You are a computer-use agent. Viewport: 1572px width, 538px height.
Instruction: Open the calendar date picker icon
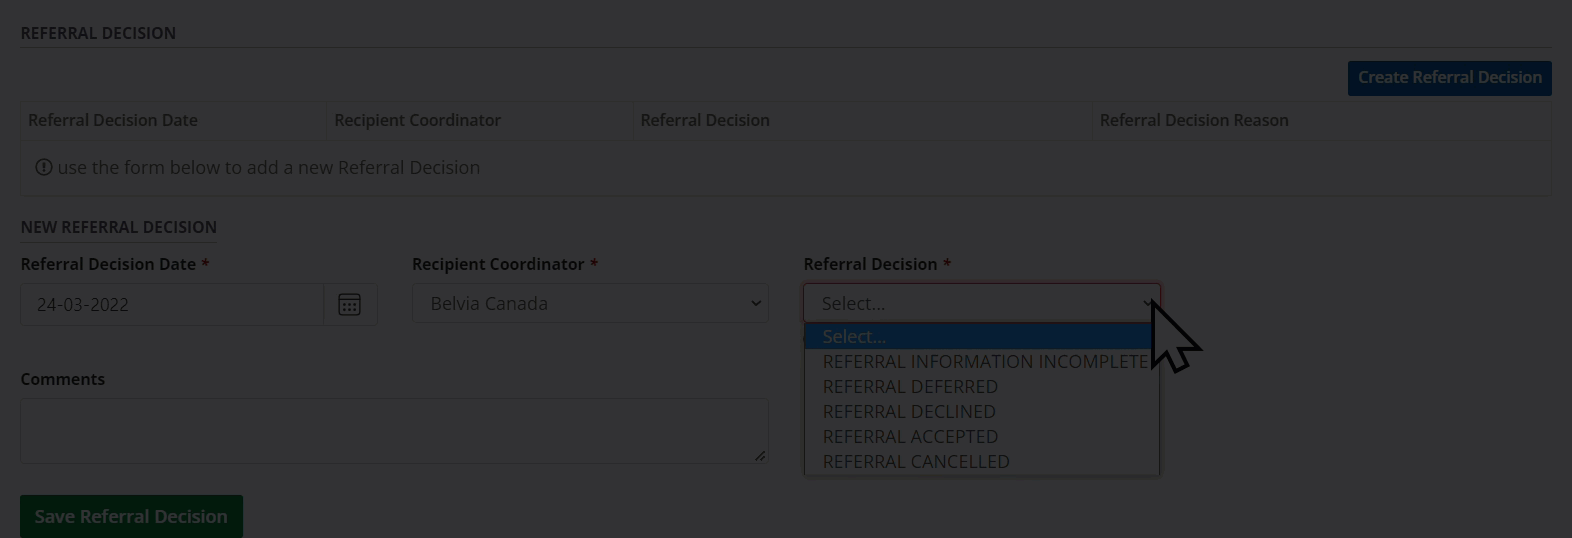click(349, 304)
